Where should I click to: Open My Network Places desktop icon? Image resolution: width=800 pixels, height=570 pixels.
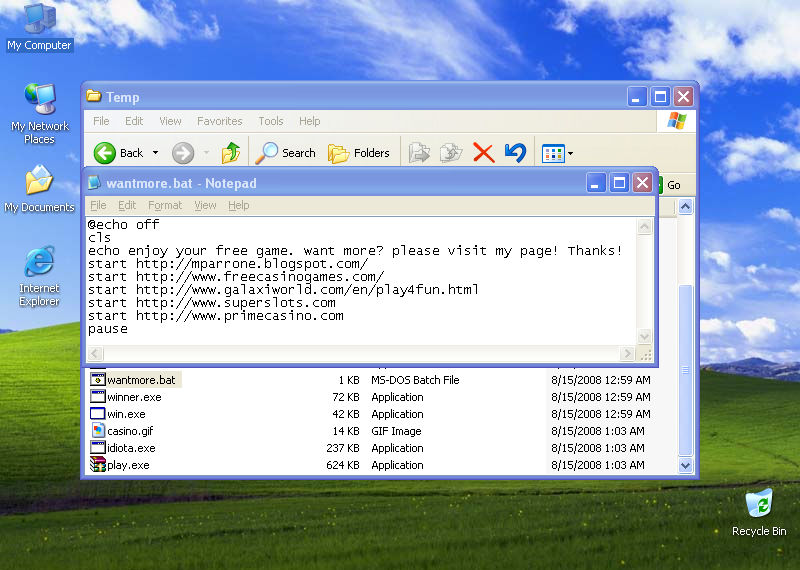point(40,113)
